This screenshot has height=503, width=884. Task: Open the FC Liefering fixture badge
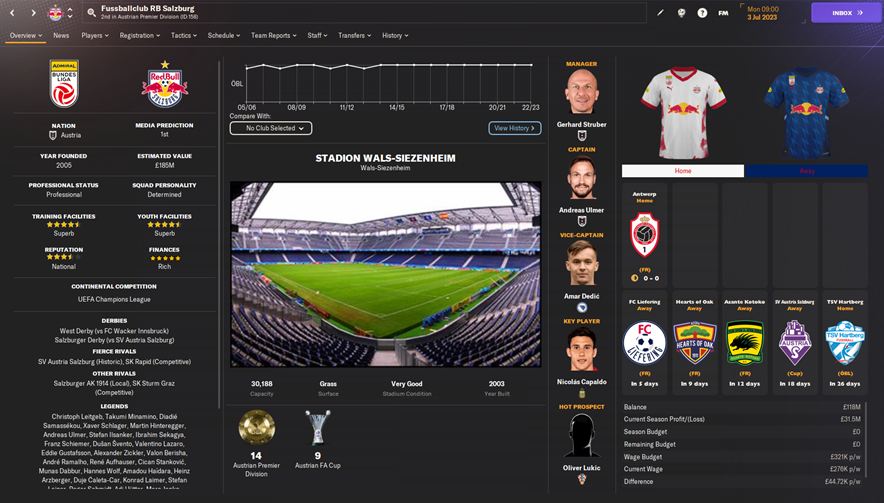click(x=644, y=342)
